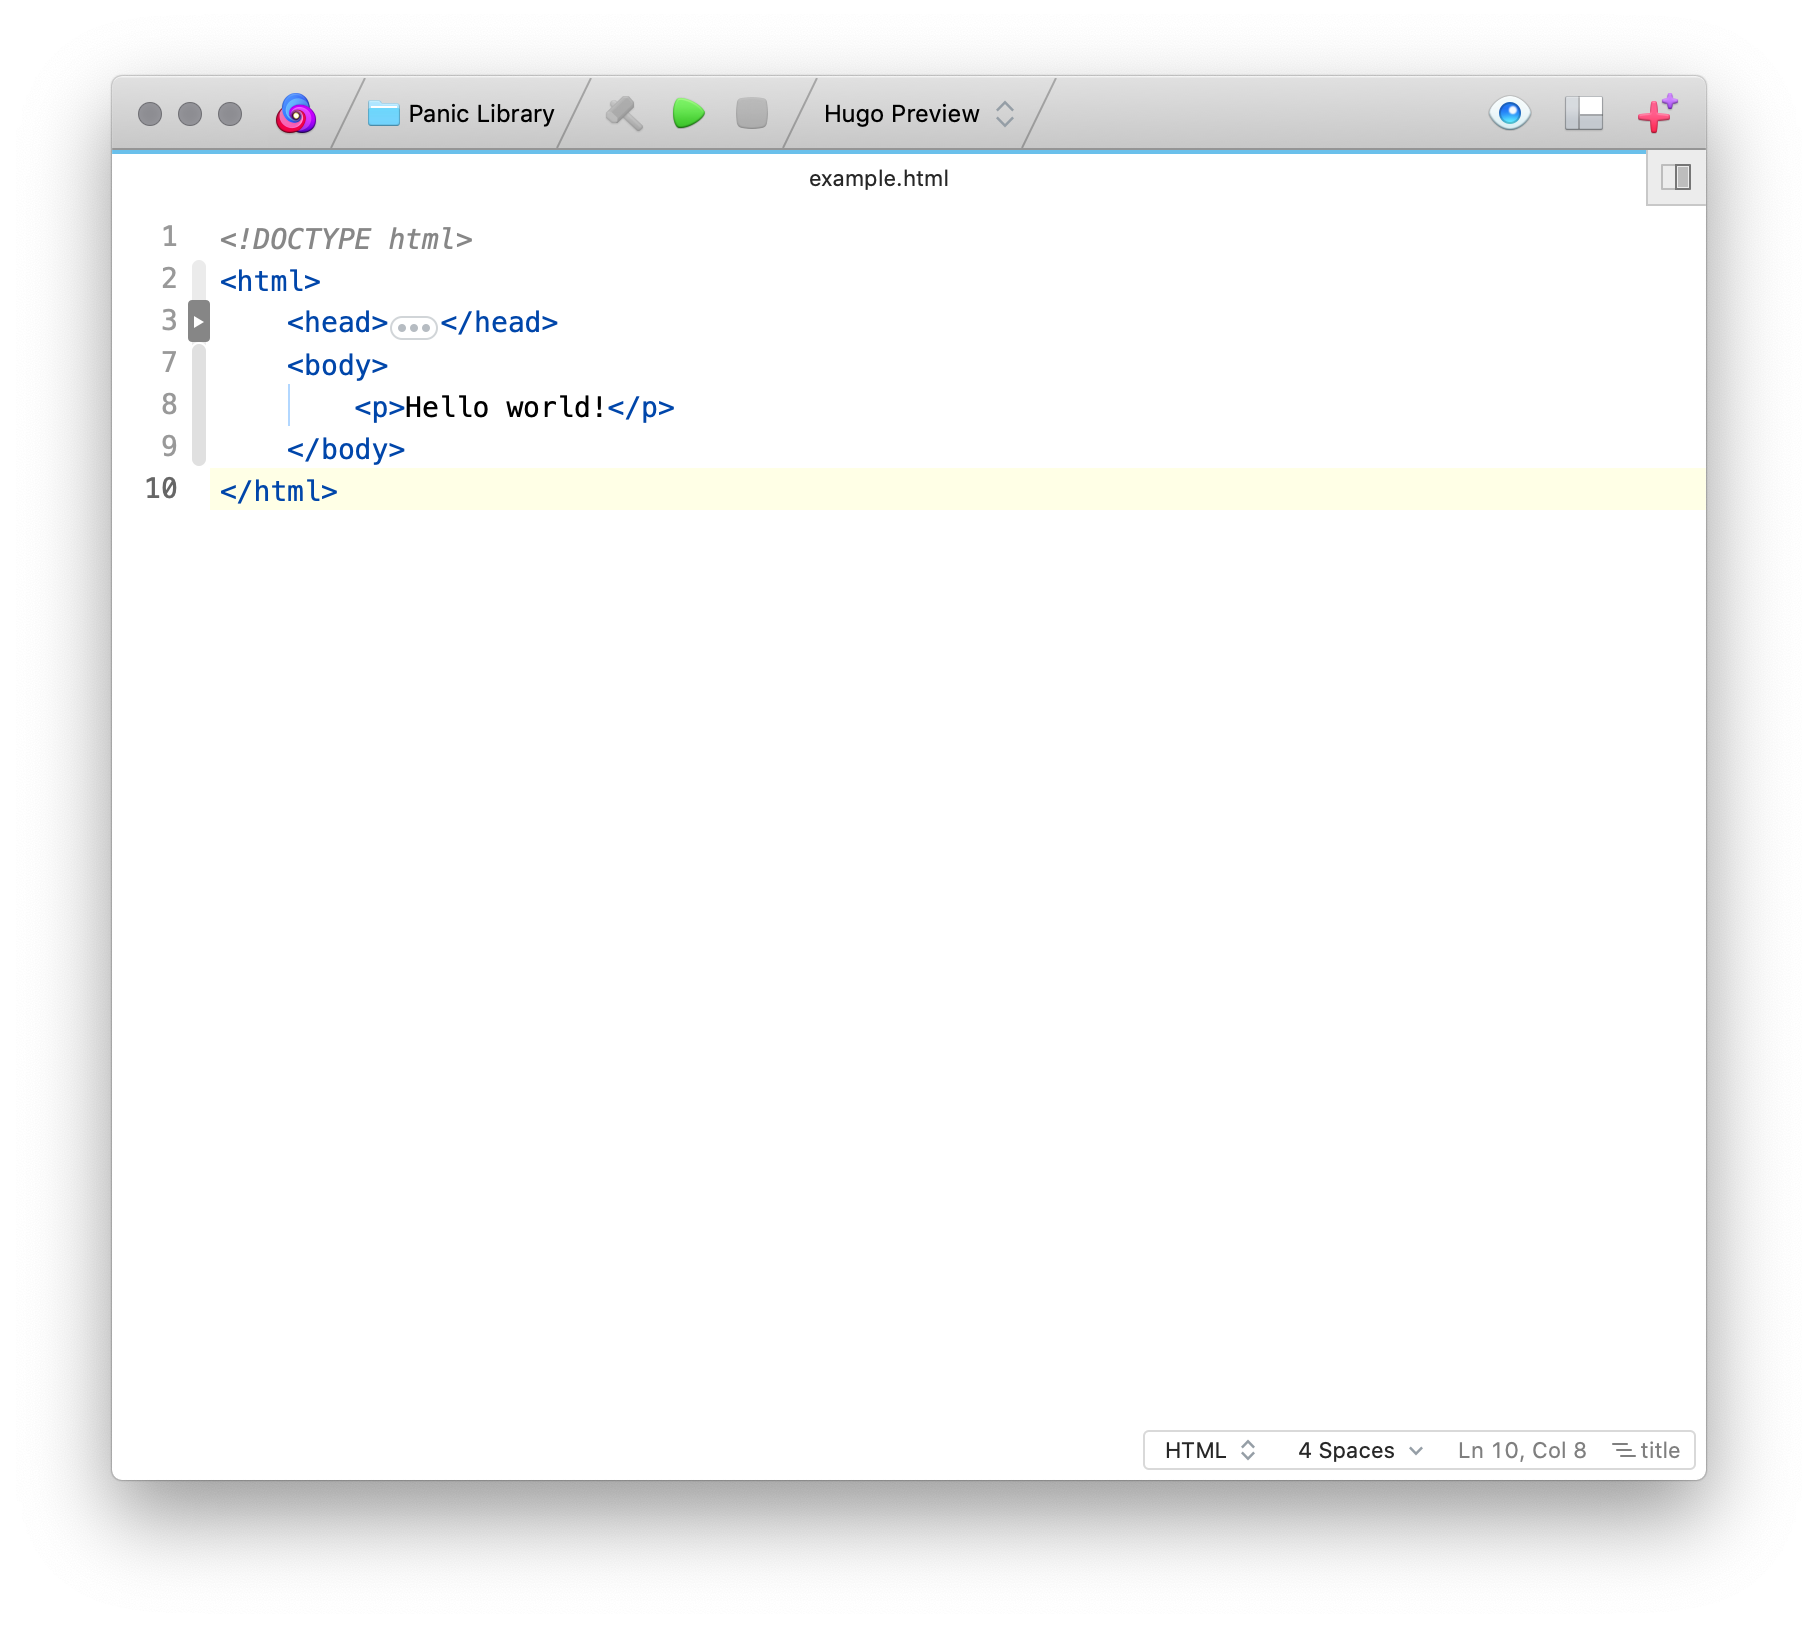Click the Ln 10, Col 8 position indicator
Viewport: 1818px width, 1628px height.
[x=1522, y=1450]
